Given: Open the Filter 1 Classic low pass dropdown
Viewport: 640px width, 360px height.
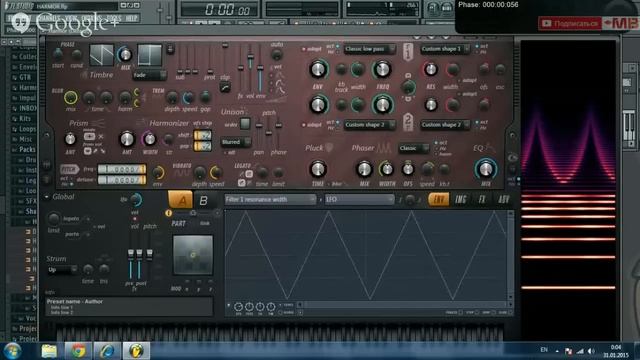Looking at the screenshot, I should tap(369, 49).
